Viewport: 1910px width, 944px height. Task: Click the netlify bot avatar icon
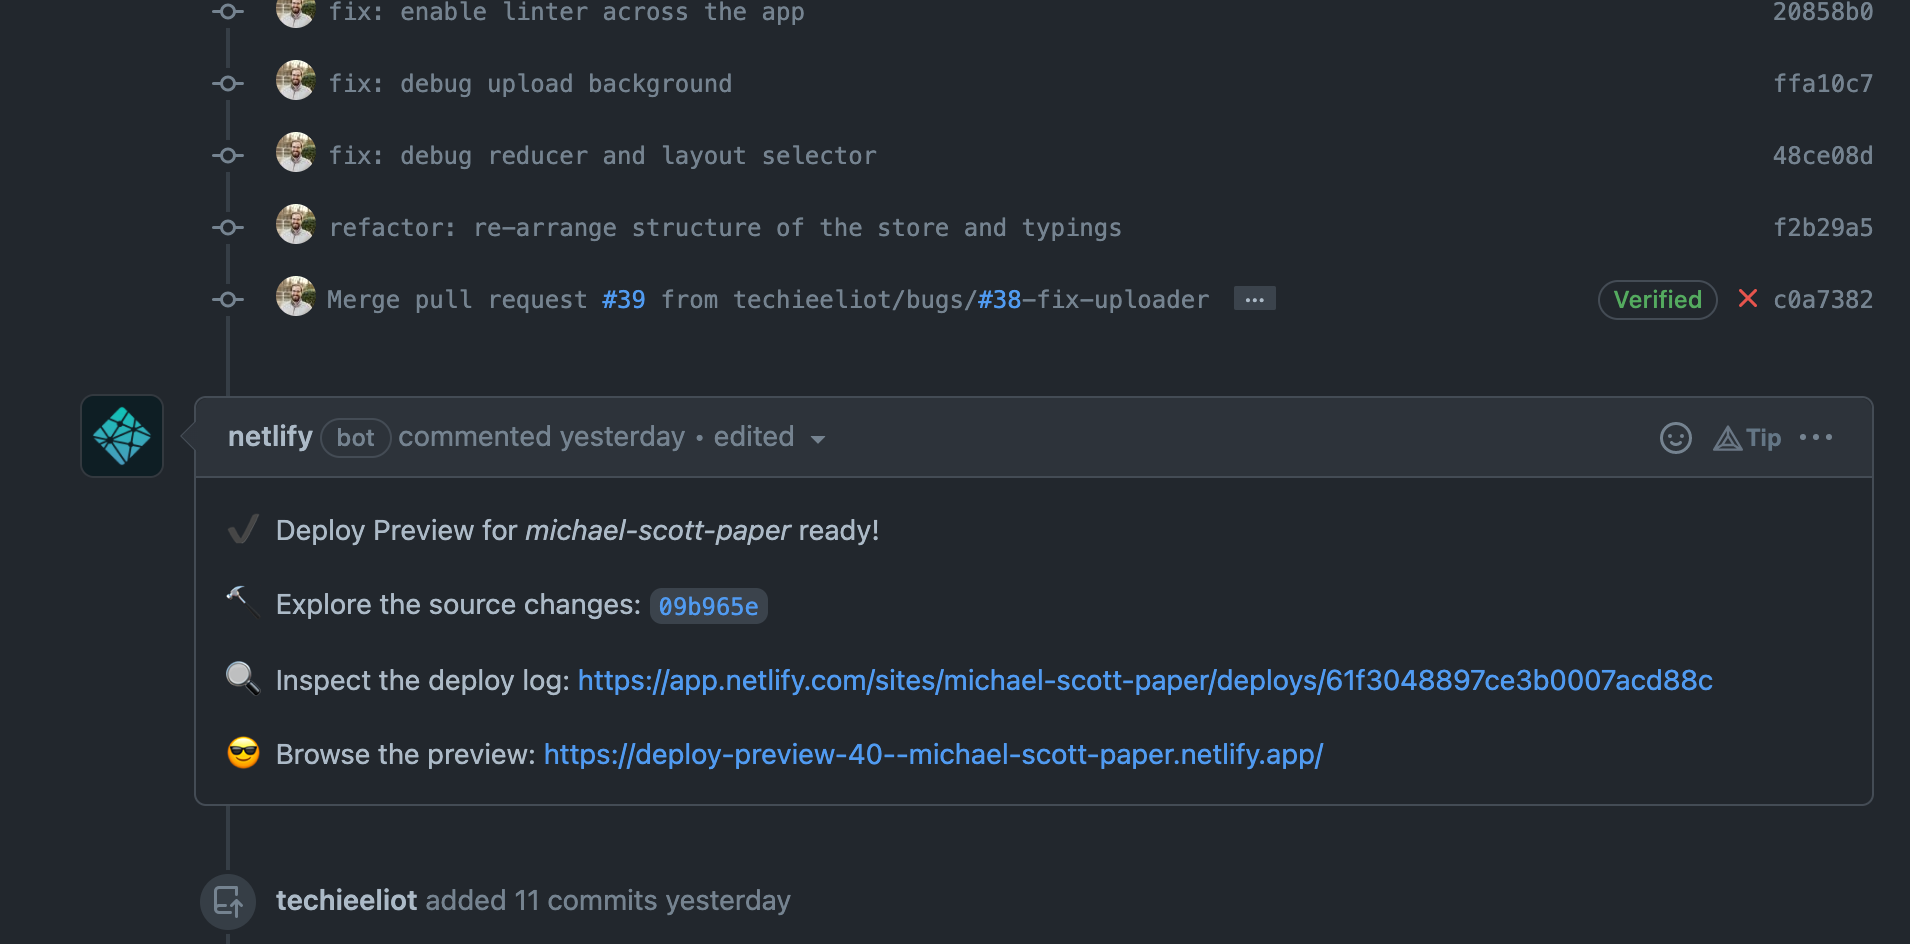tap(121, 436)
